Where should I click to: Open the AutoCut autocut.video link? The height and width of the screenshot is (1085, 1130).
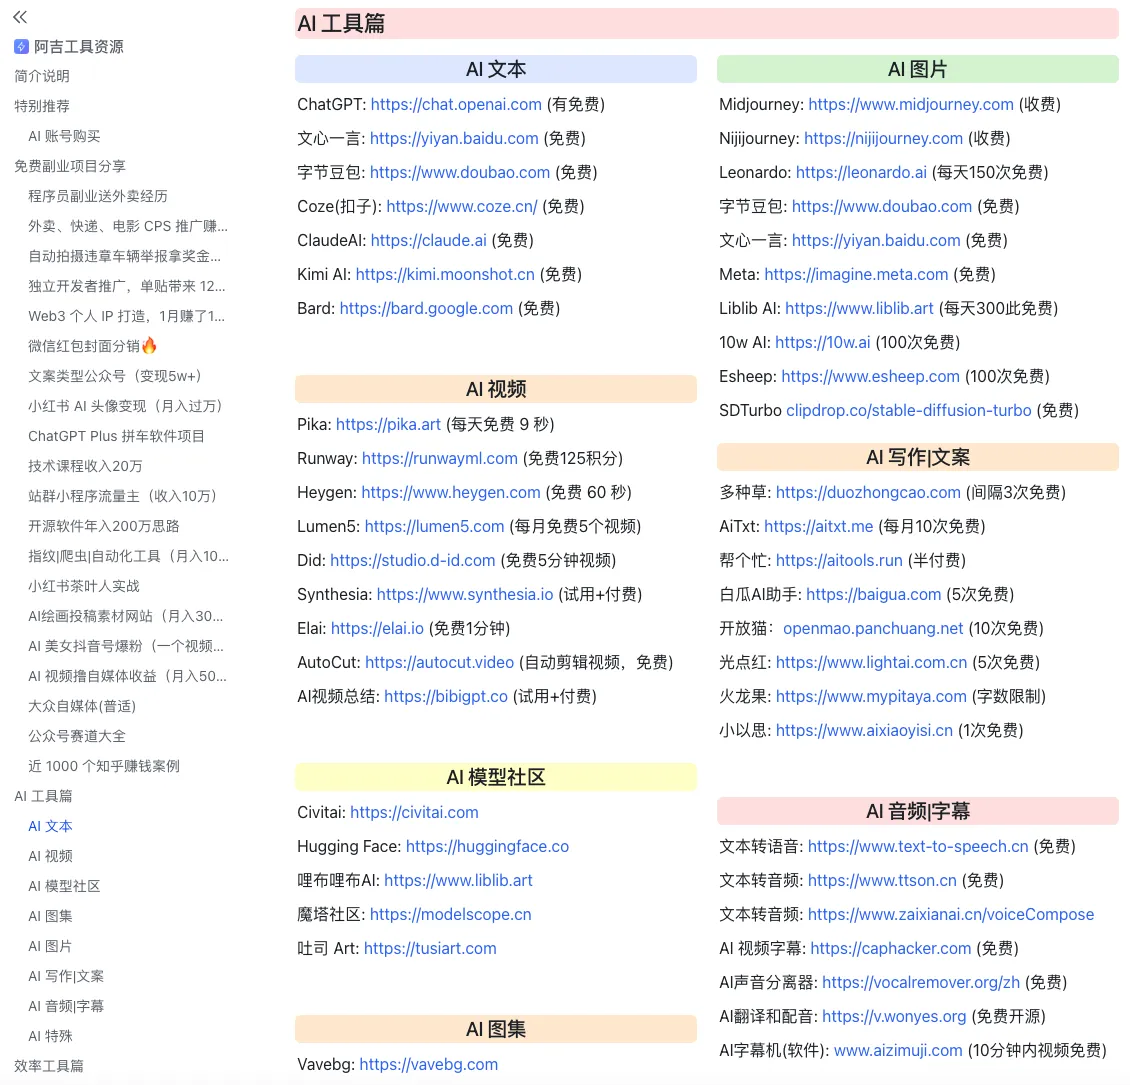(x=440, y=662)
